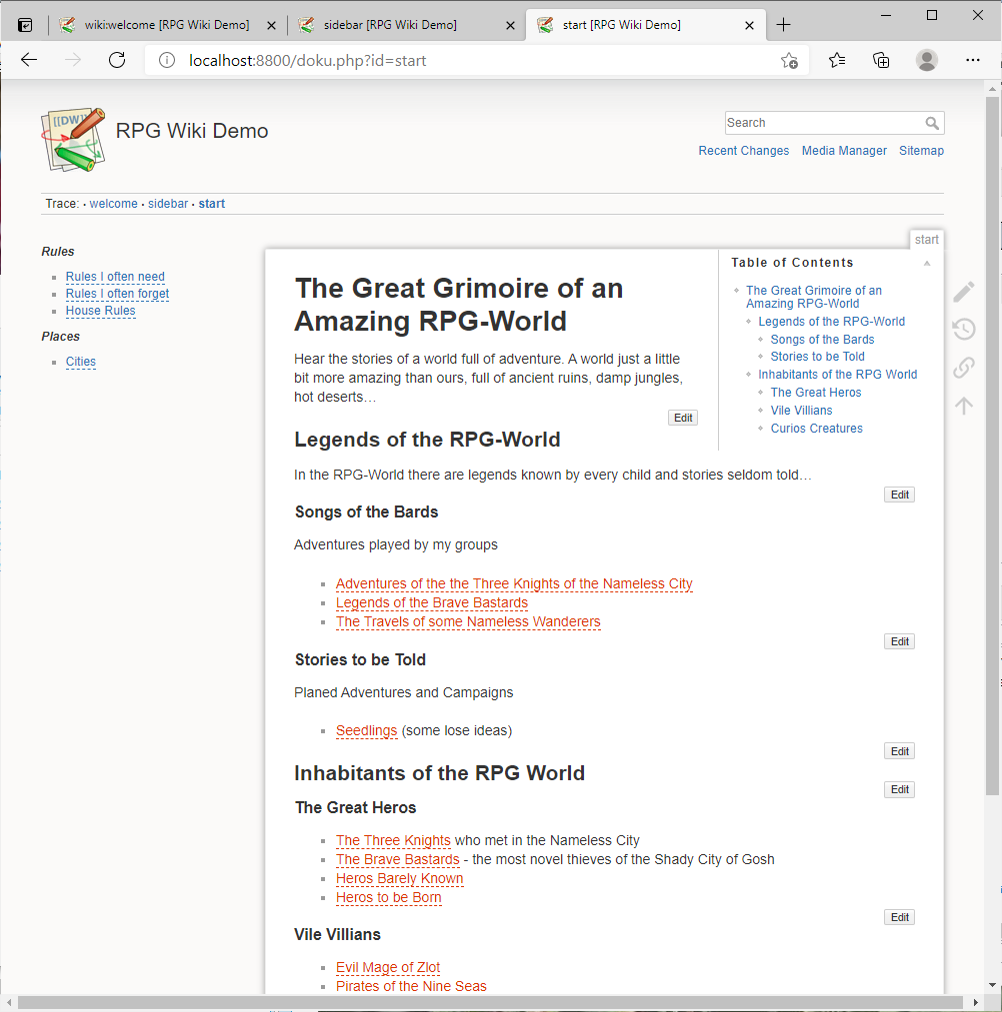Click the horizontal scrollbar at bottom

(x=490, y=1002)
